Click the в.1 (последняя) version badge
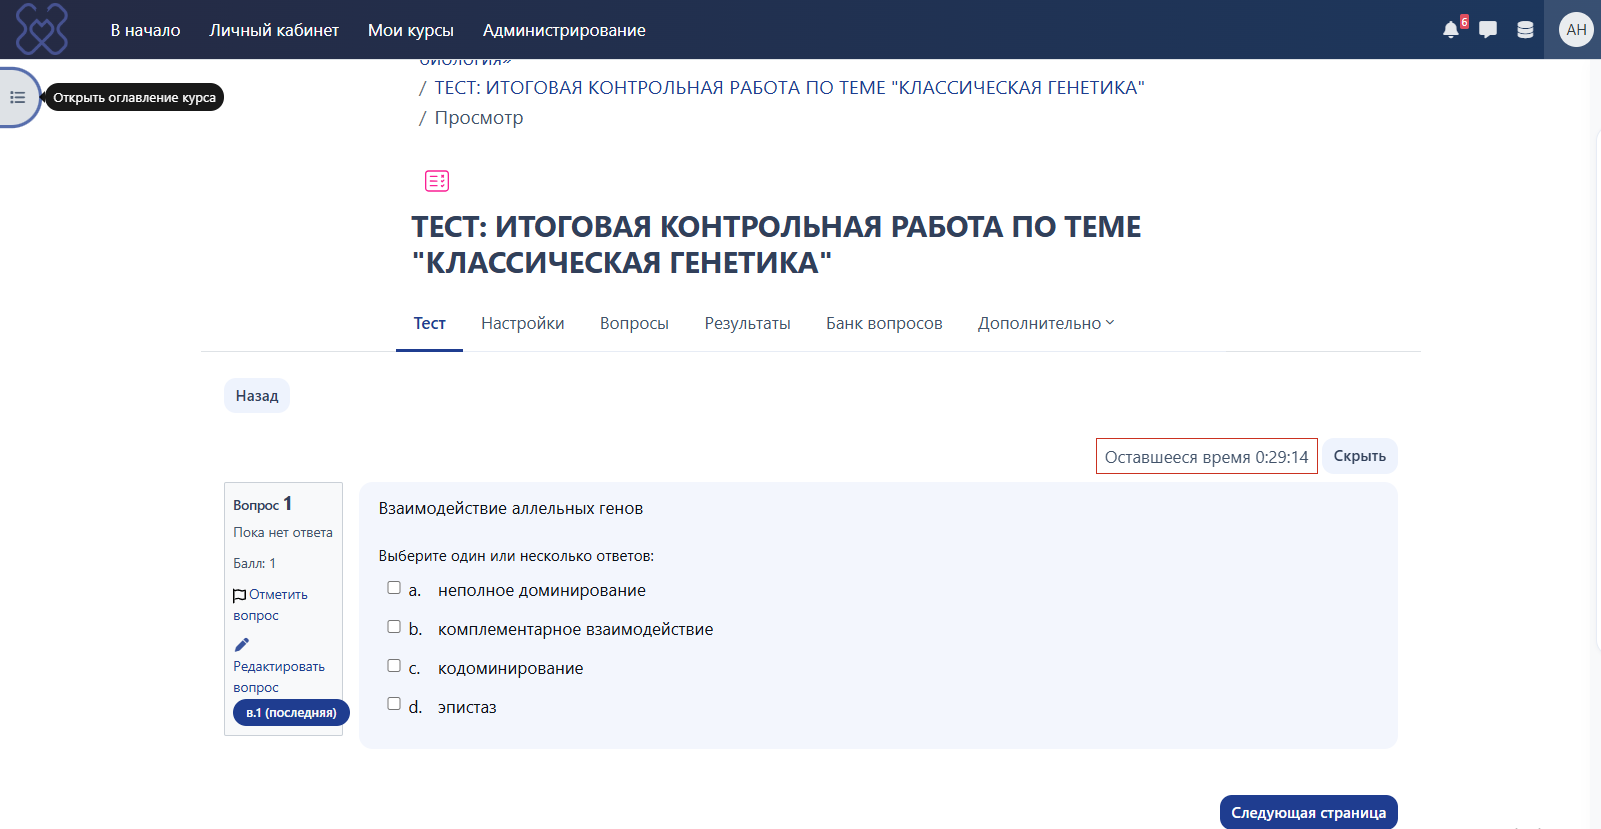The width and height of the screenshot is (1601, 829). tap(291, 713)
